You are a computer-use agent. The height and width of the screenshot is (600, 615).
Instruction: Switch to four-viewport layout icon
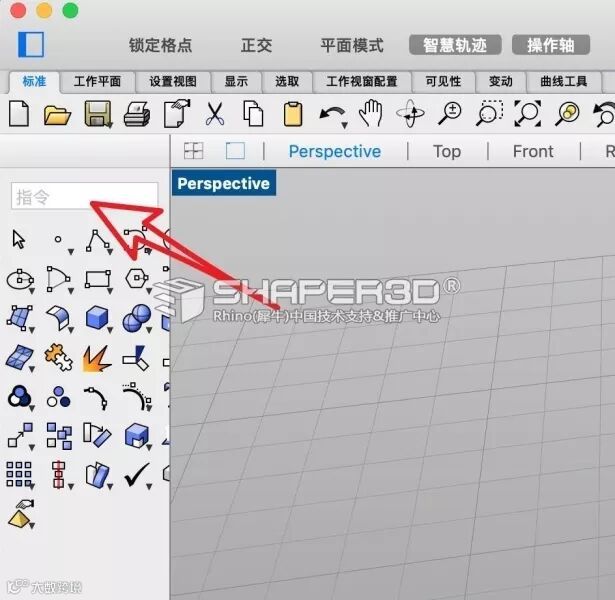tap(194, 151)
